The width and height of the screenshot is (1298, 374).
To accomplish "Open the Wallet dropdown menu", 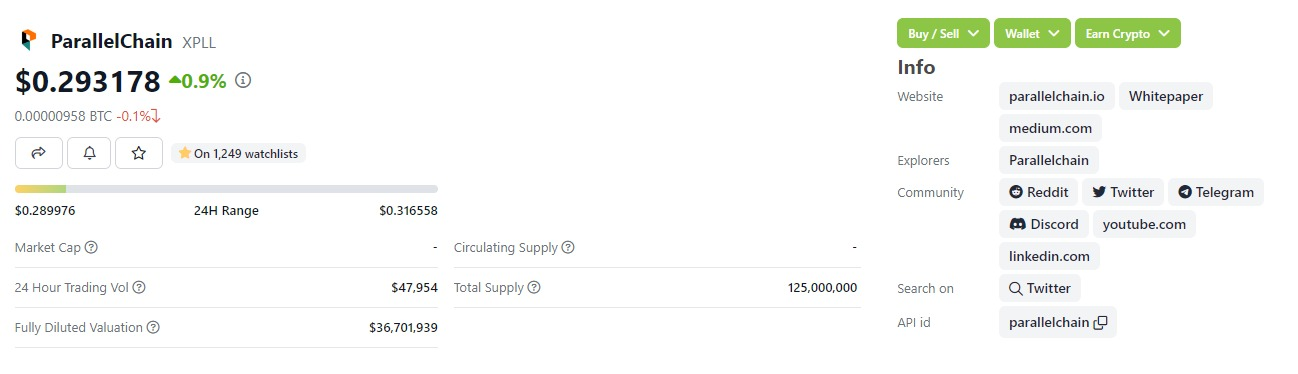I will click(1032, 33).
